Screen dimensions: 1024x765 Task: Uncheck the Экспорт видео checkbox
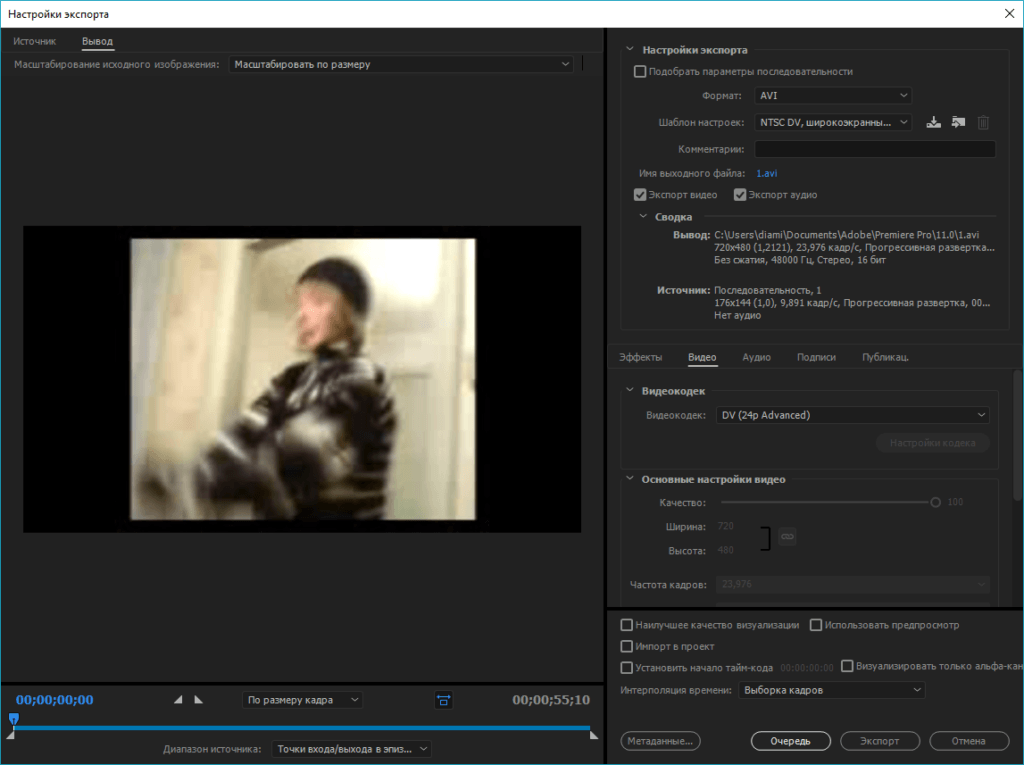(640, 195)
